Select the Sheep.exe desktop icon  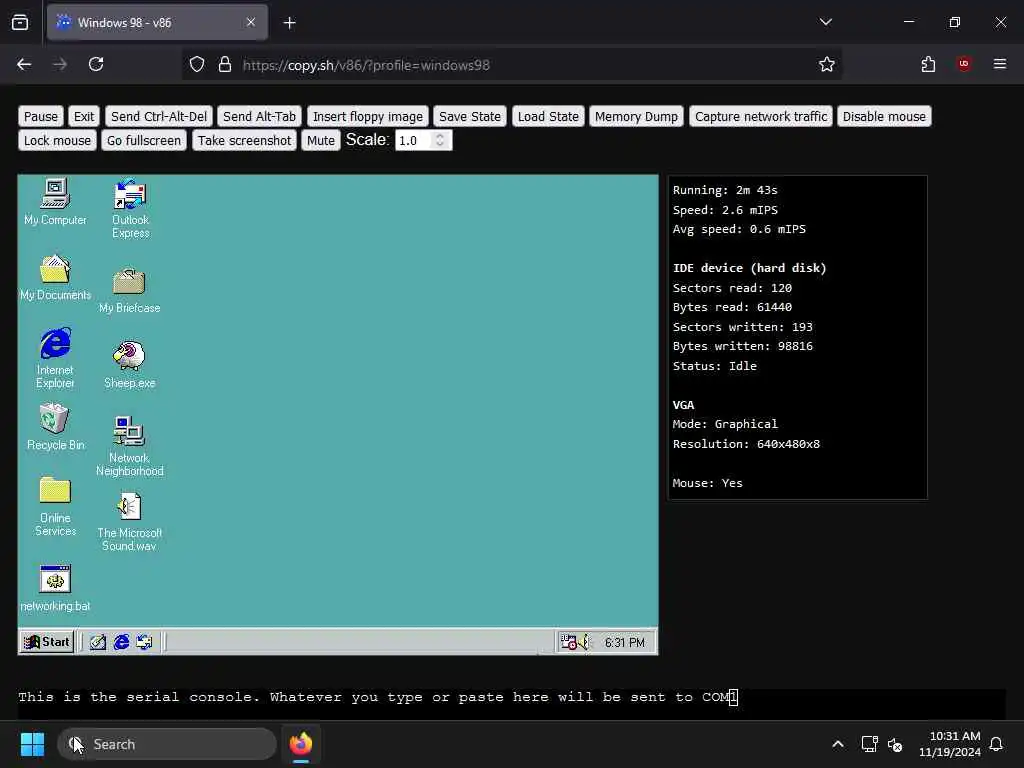129,365
